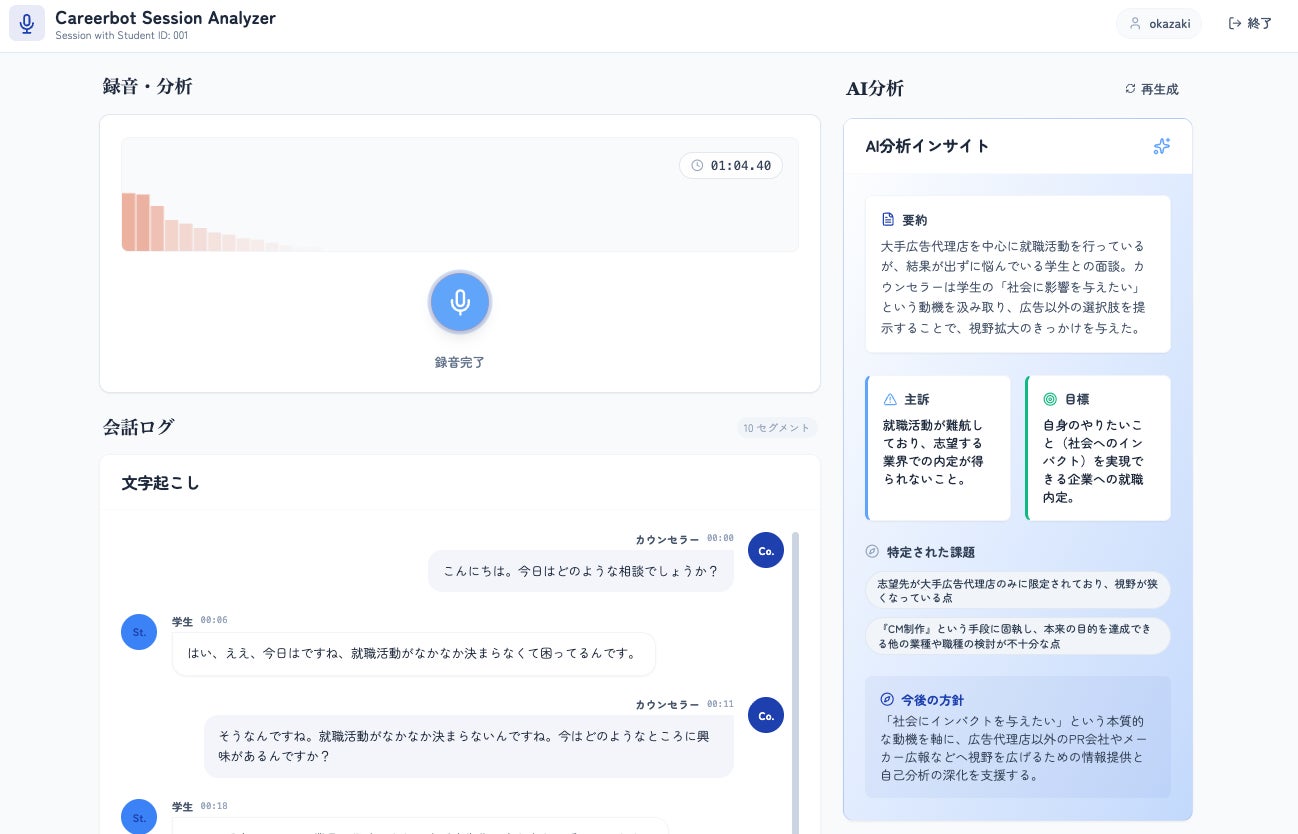Screen dimensions: 1298x834
Task: Click the 特定された課題 compass icon
Action: (872, 552)
